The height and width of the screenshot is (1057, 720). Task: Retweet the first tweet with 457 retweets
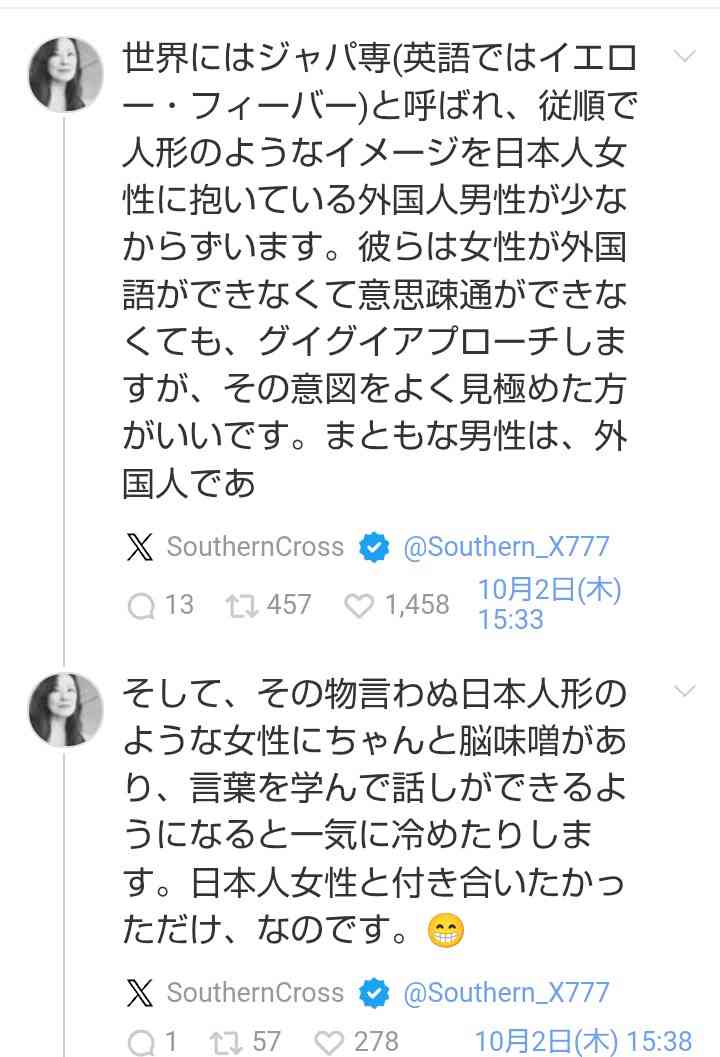tap(237, 605)
